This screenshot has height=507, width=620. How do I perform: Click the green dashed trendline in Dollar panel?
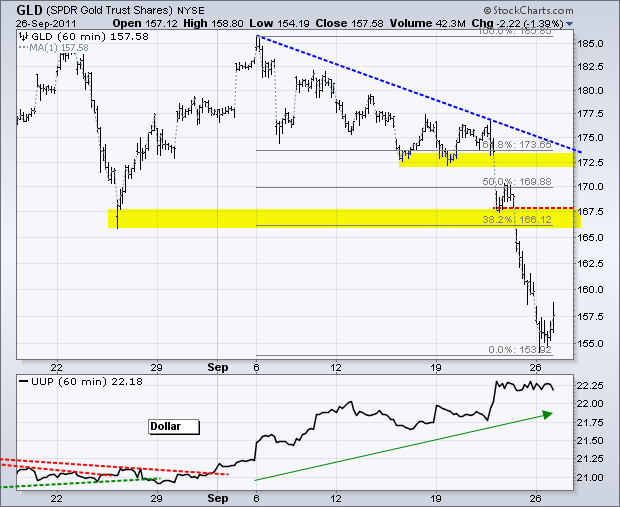click(79, 482)
